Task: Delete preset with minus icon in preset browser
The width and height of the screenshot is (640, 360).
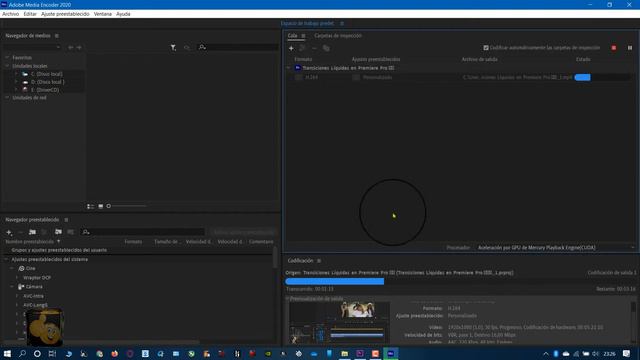Action: (x=20, y=232)
